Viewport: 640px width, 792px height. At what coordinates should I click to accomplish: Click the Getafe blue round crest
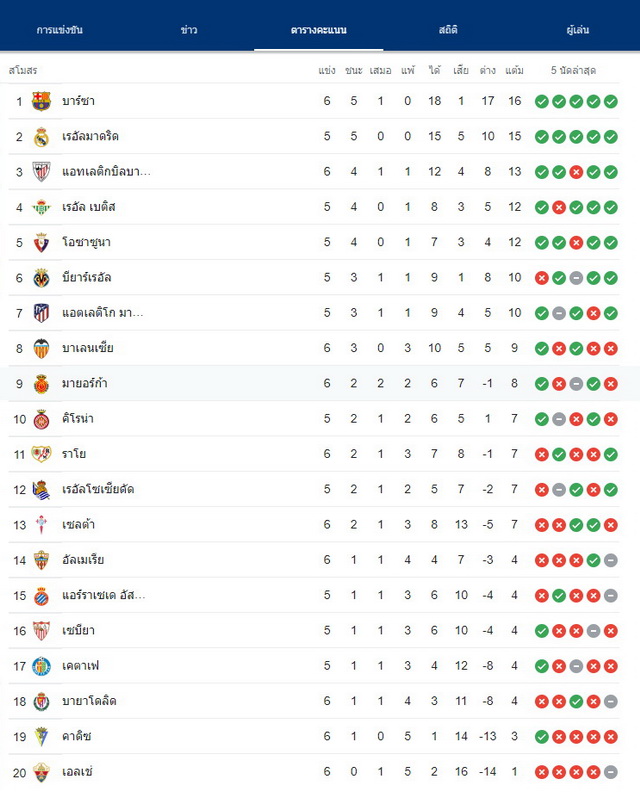click(41, 666)
